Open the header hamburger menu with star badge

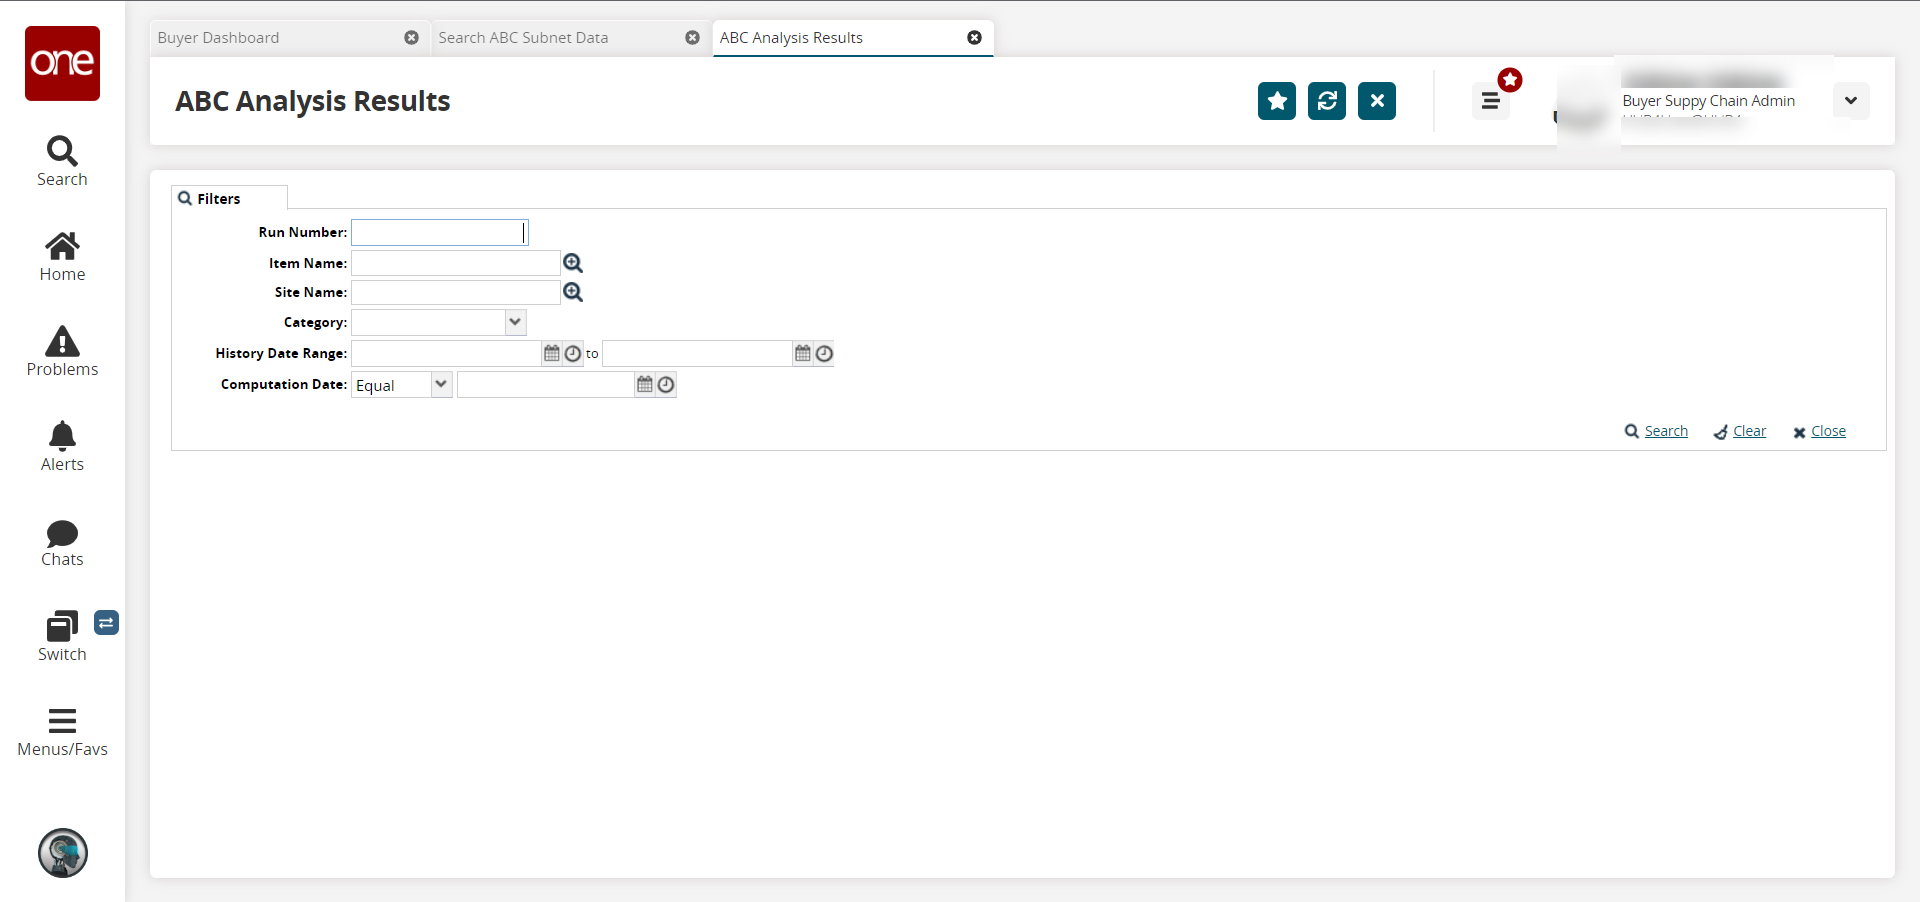pos(1491,101)
